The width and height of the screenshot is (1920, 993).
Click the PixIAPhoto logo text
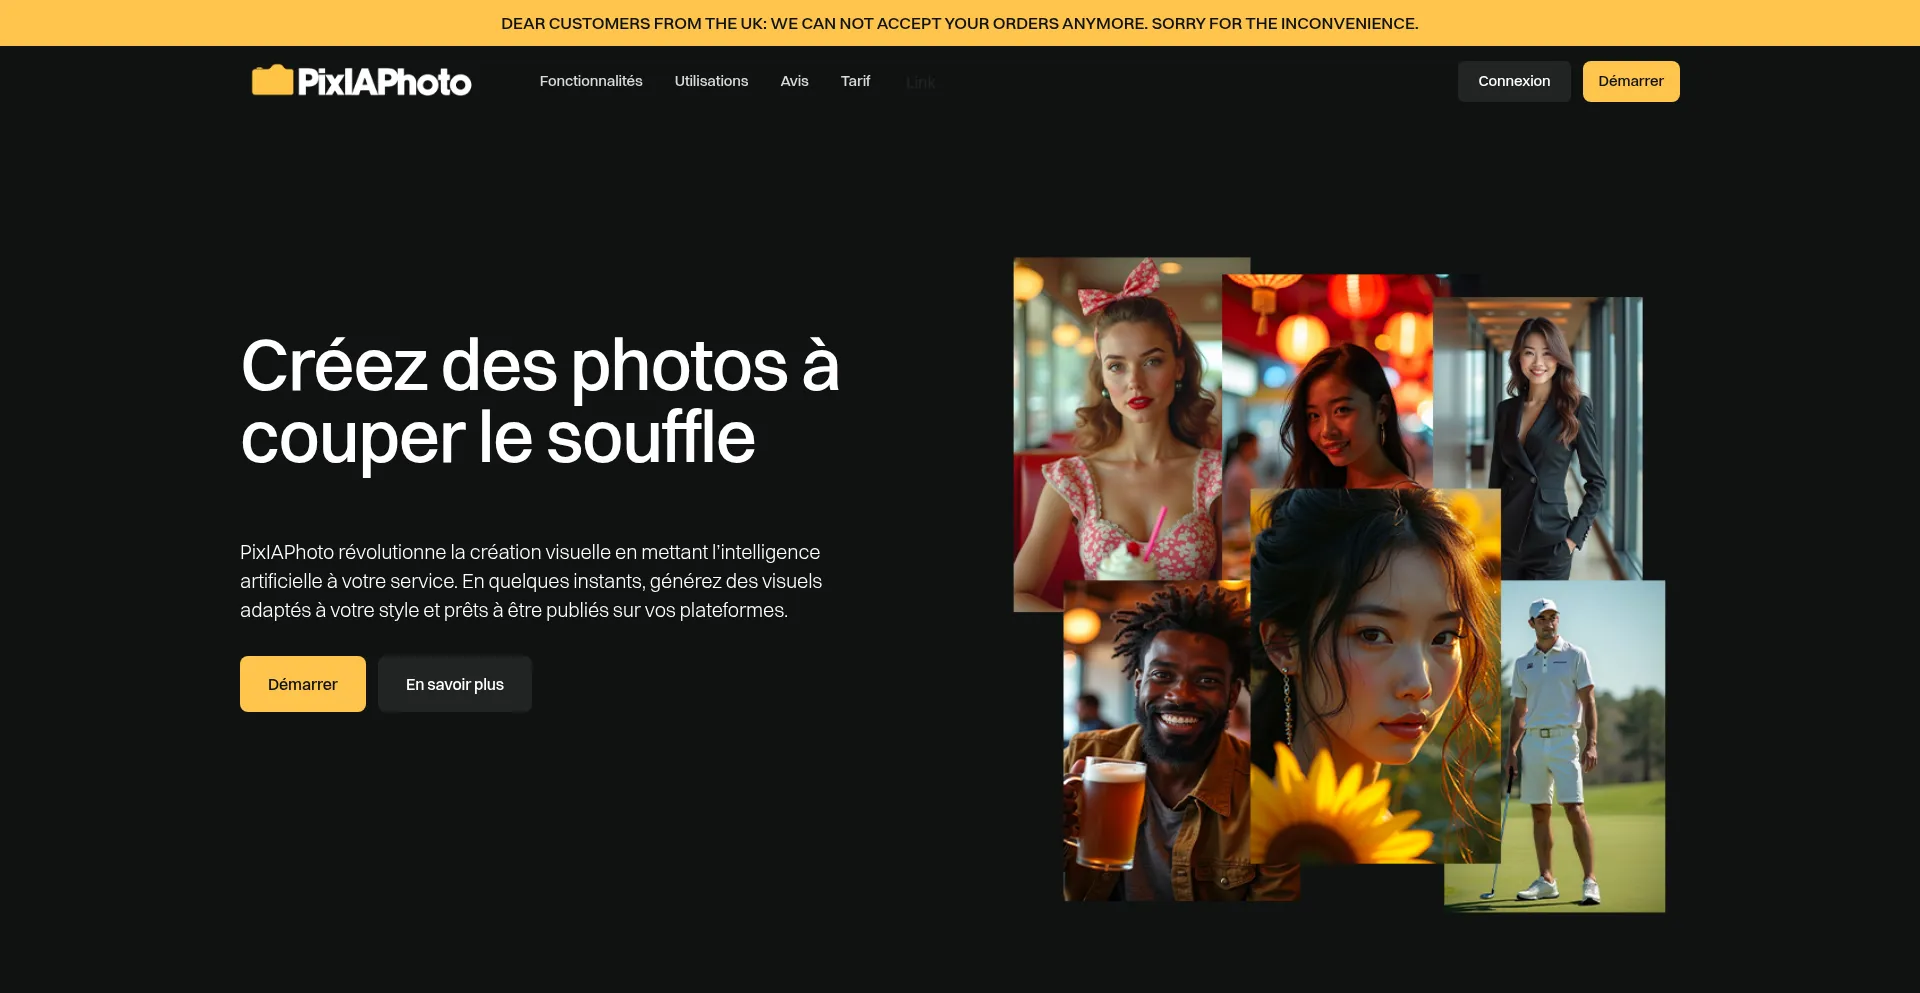click(x=385, y=80)
